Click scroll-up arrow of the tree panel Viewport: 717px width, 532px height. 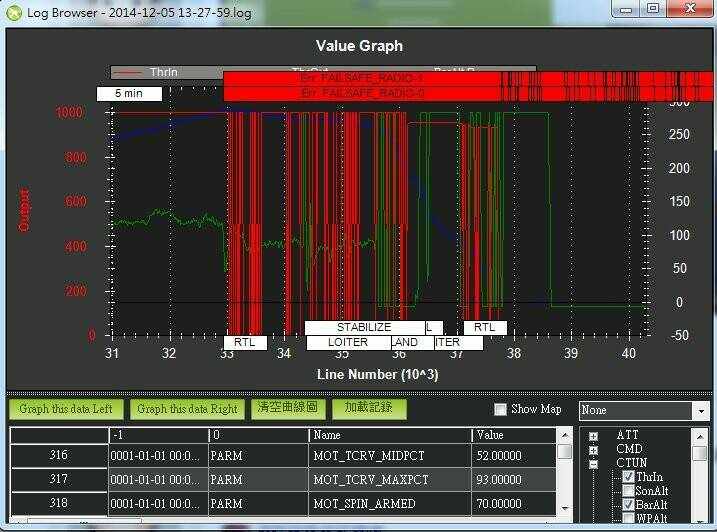pyautogui.click(x=699, y=436)
